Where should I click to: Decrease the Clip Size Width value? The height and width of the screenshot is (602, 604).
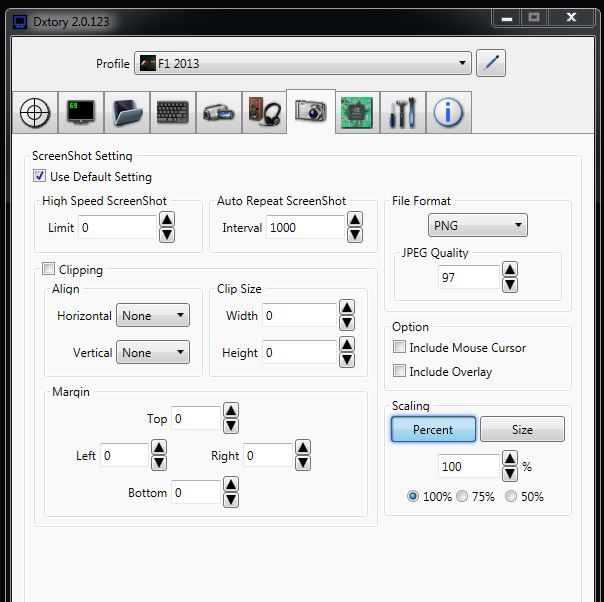(347, 323)
